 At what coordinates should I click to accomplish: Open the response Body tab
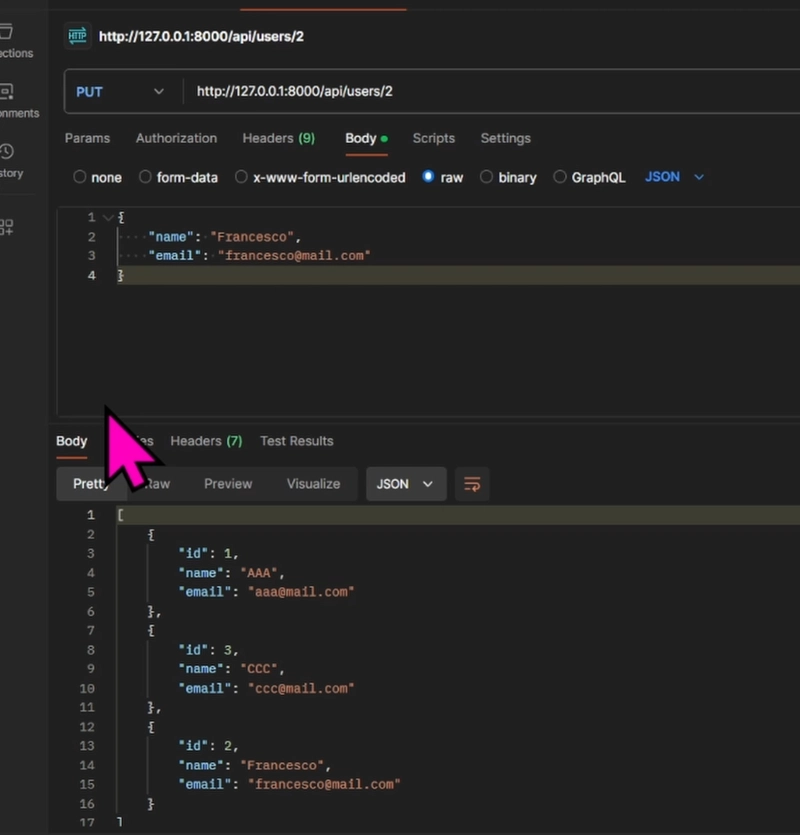pos(71,441)
